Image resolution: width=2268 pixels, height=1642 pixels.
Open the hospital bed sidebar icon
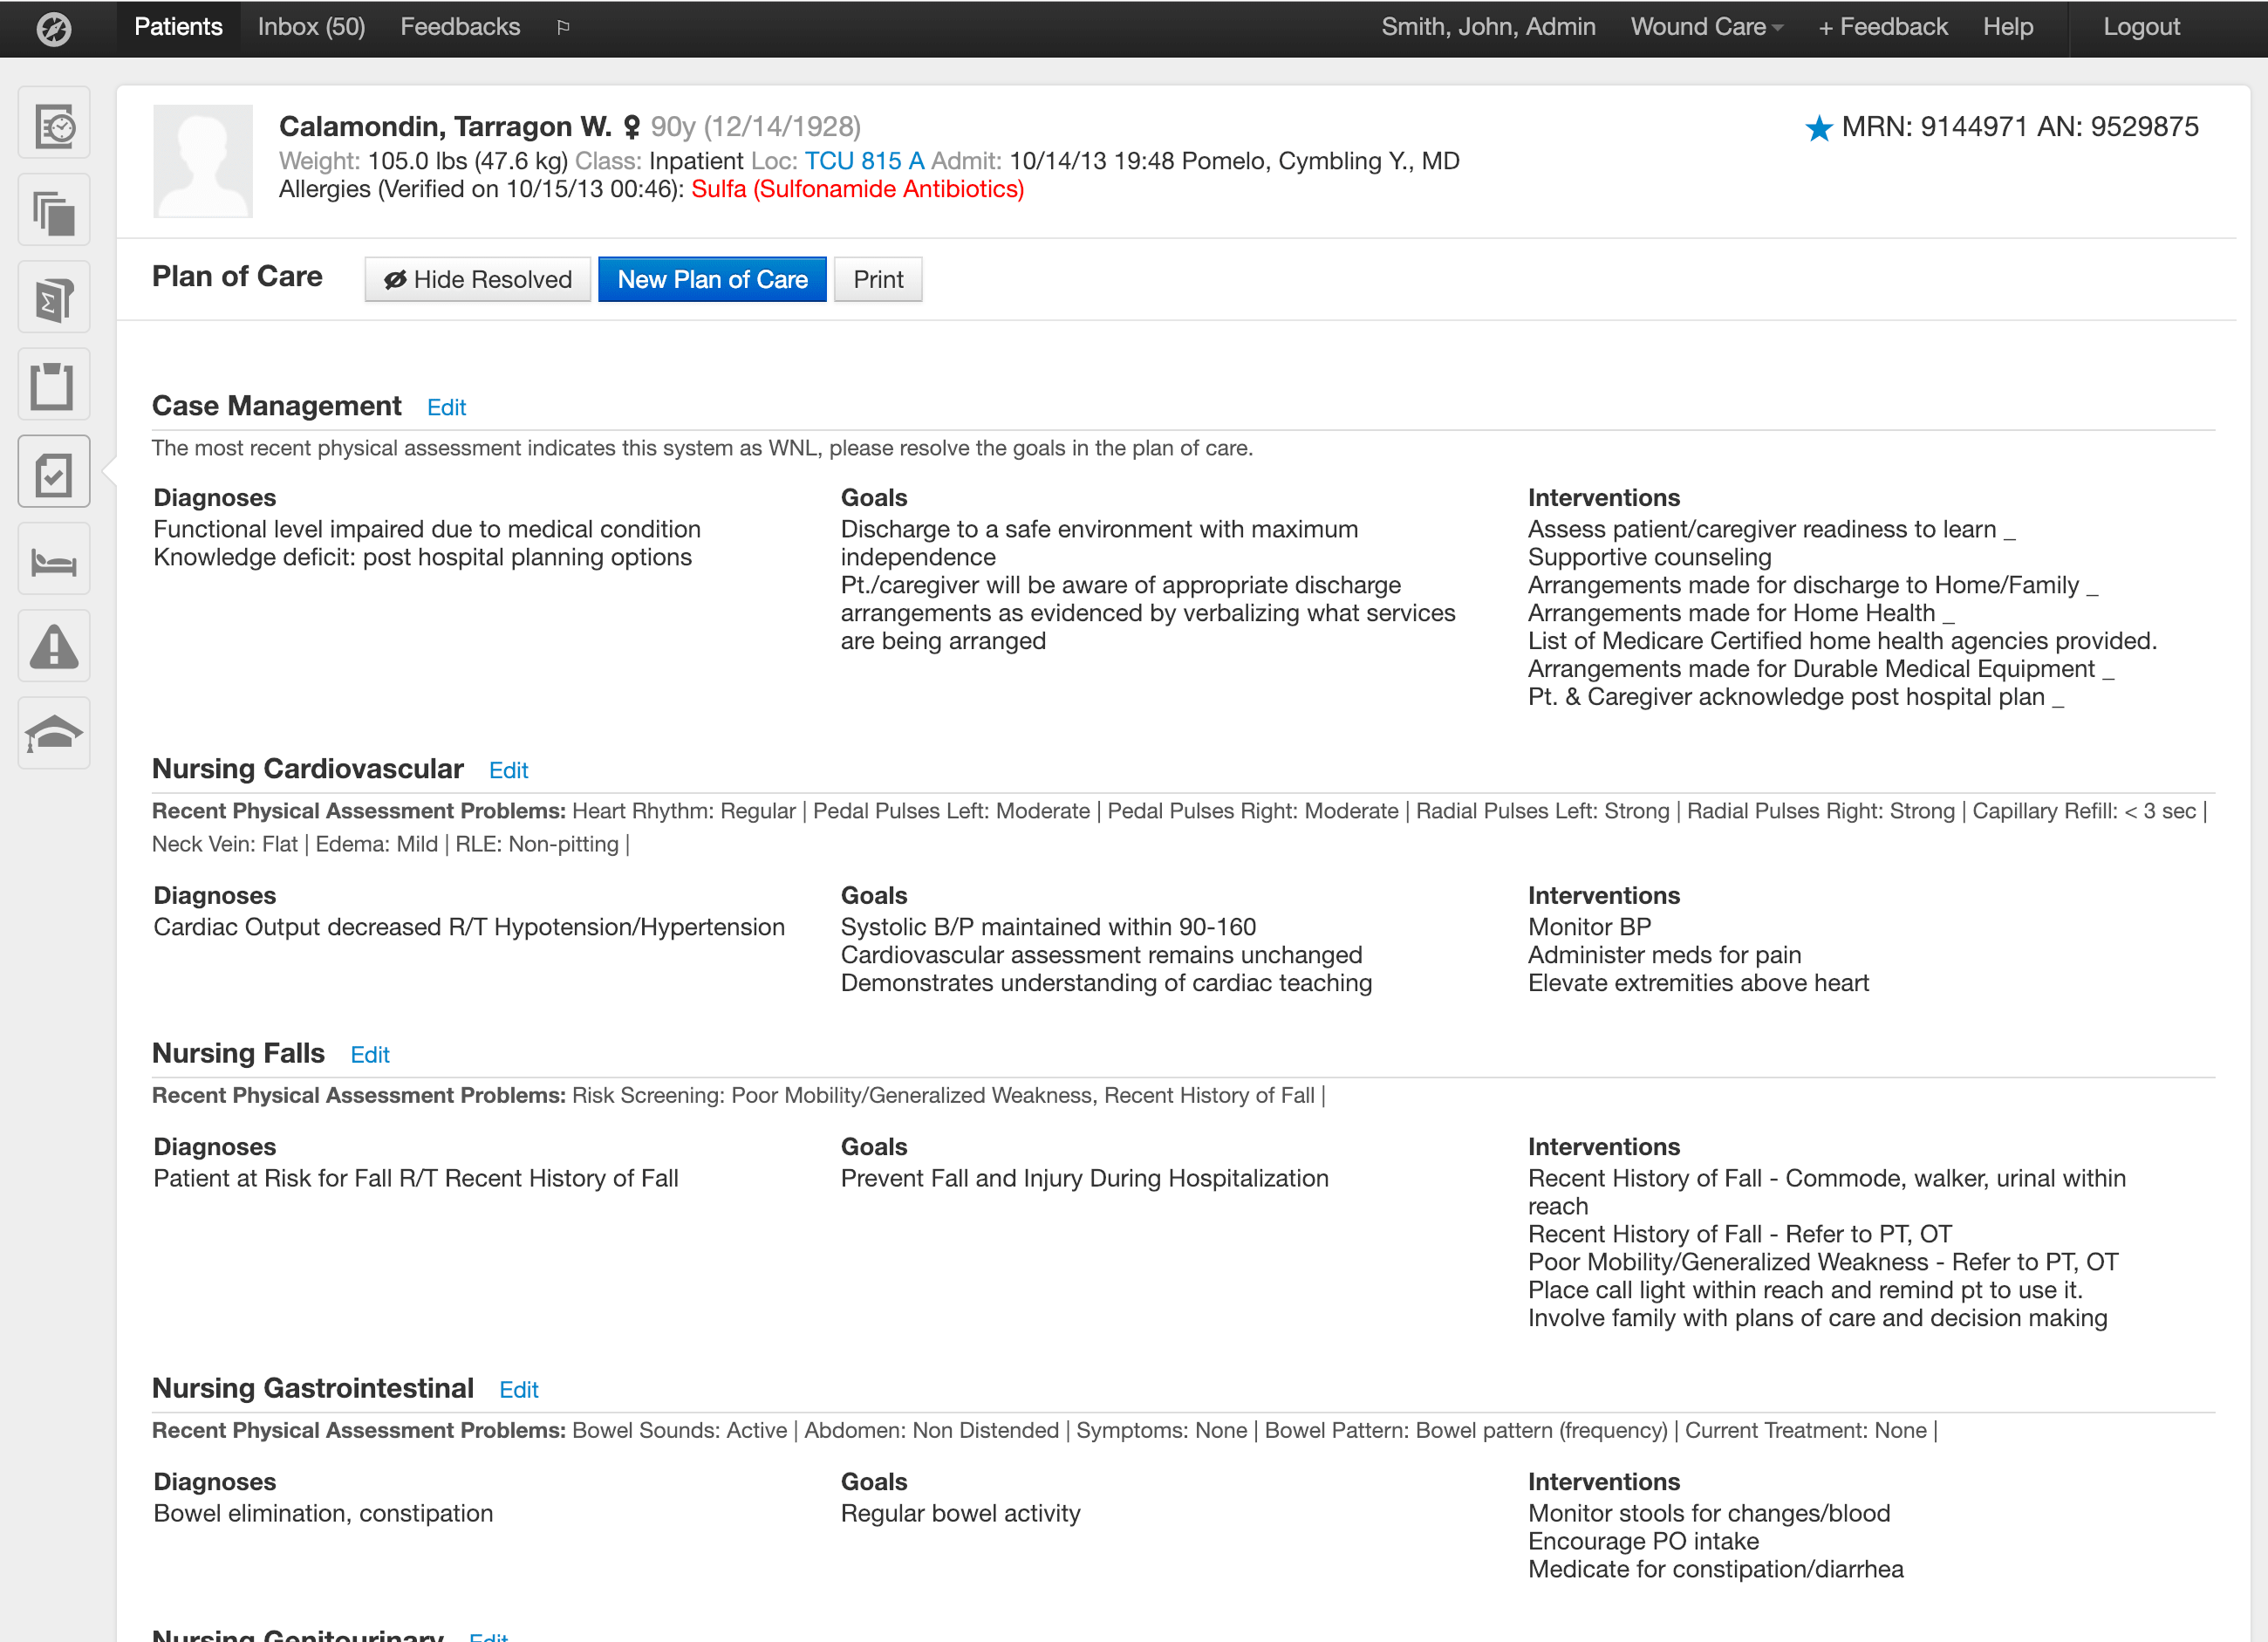[54, 561]
